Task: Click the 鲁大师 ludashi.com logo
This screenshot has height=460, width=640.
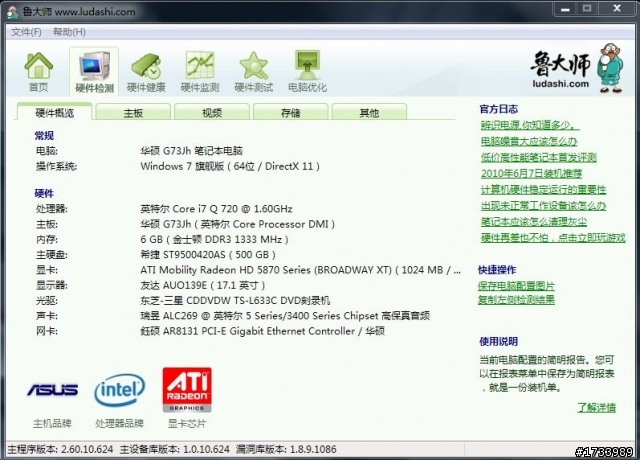Action: 576,68
